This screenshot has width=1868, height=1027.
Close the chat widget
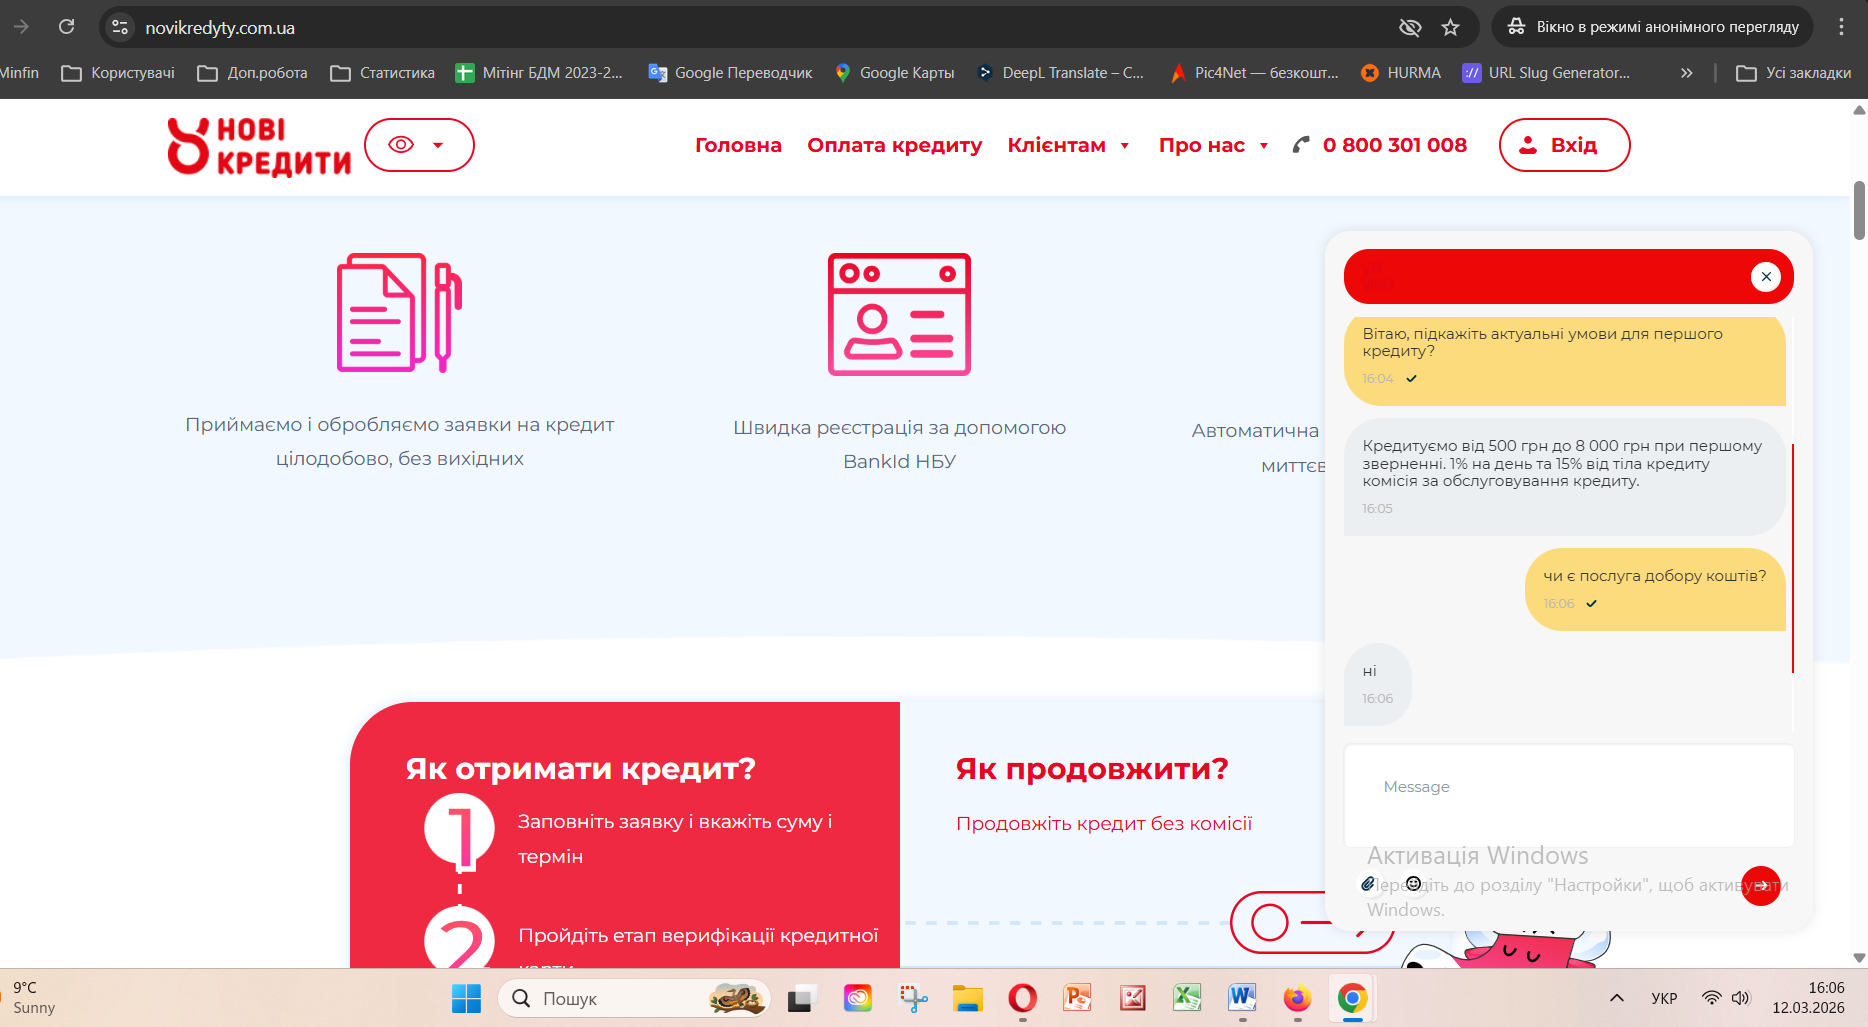1766,277
